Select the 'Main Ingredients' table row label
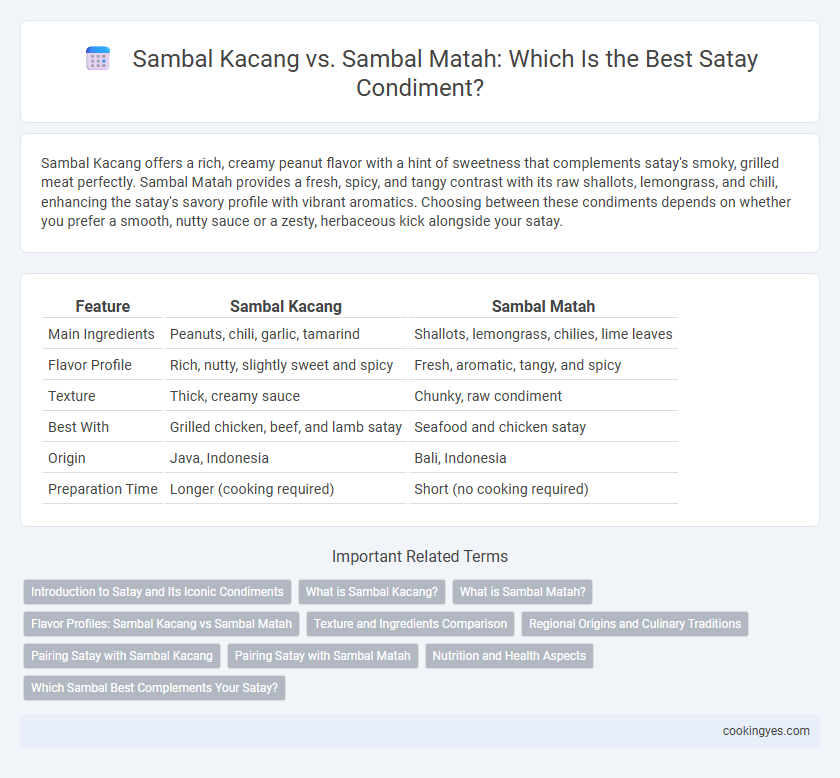This screenshot has height=778, width=840. click(101, 334)
